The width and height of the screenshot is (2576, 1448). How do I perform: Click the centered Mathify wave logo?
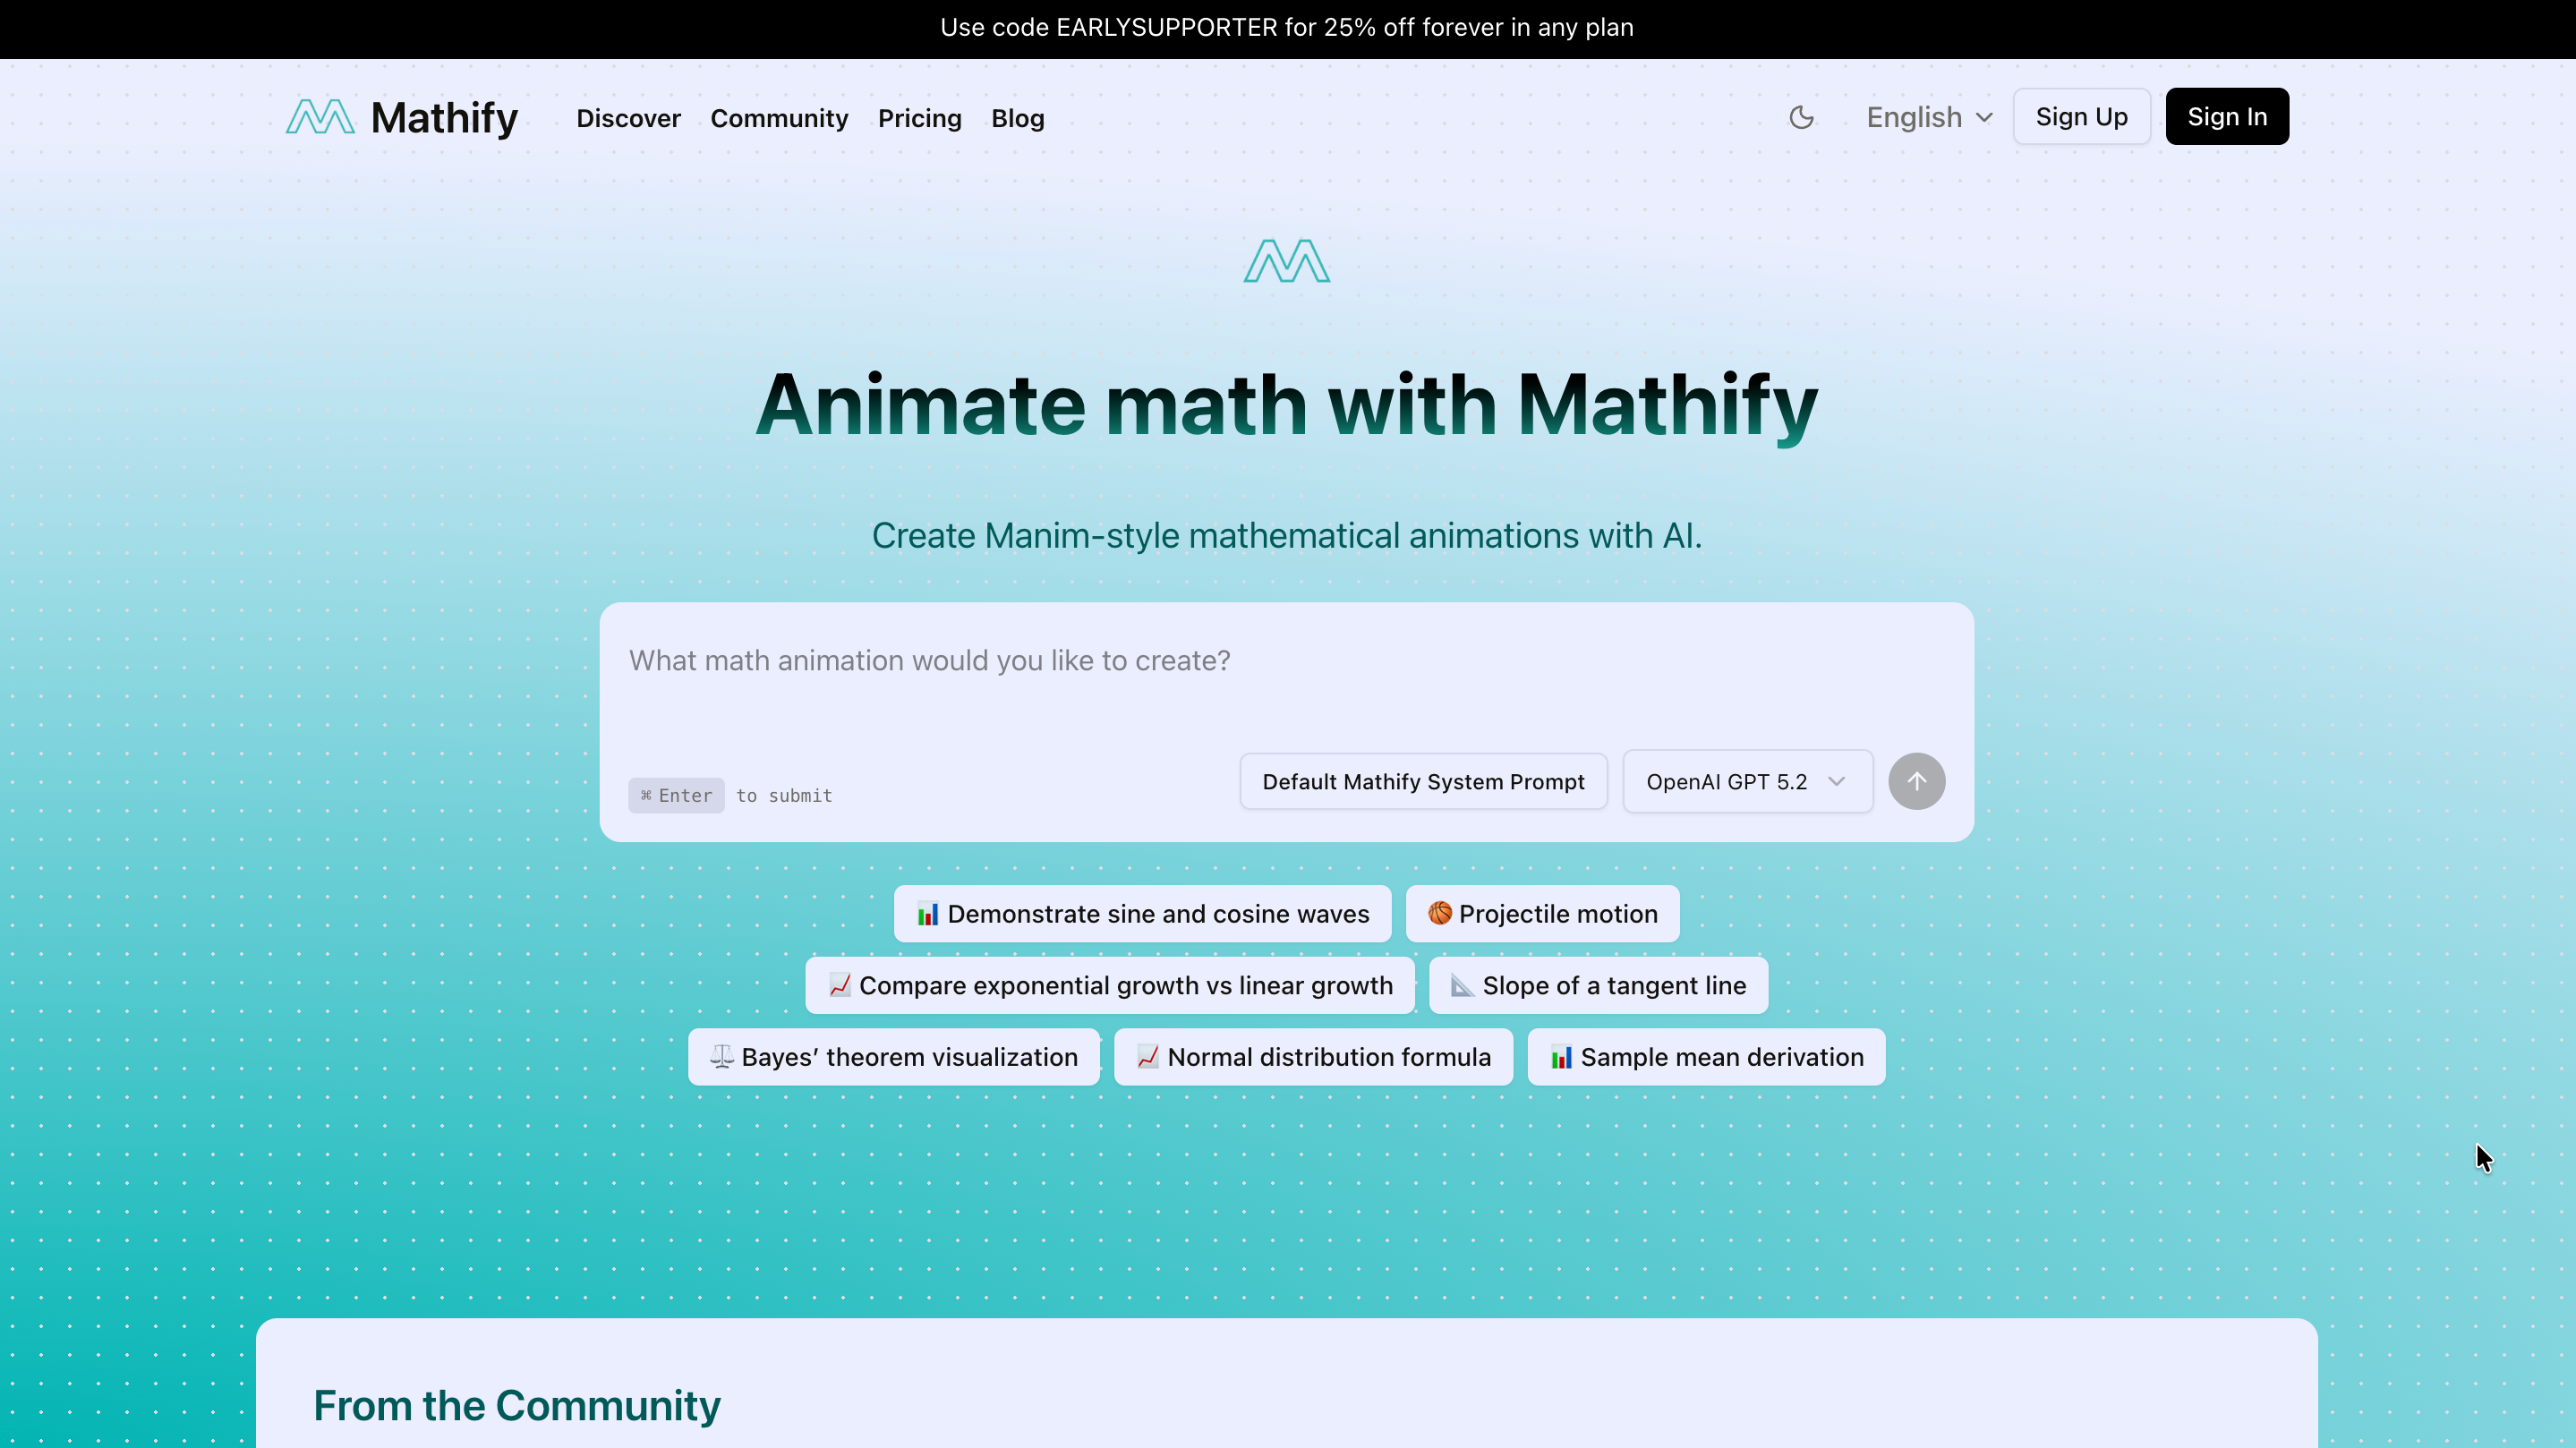(1286, 261)
